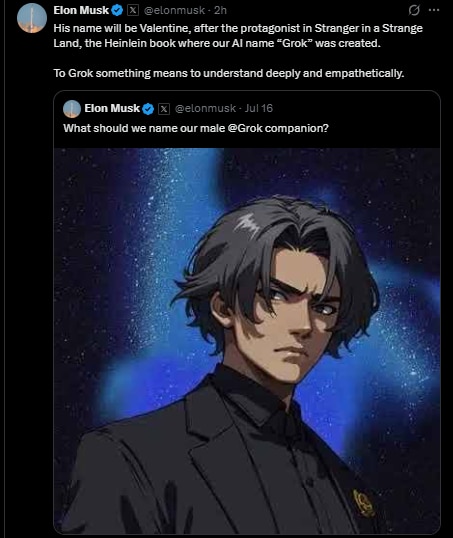The height and width of the screenshot is (538, 453).
Task: Open the 2h timestamp link
Action: (220, 10)
